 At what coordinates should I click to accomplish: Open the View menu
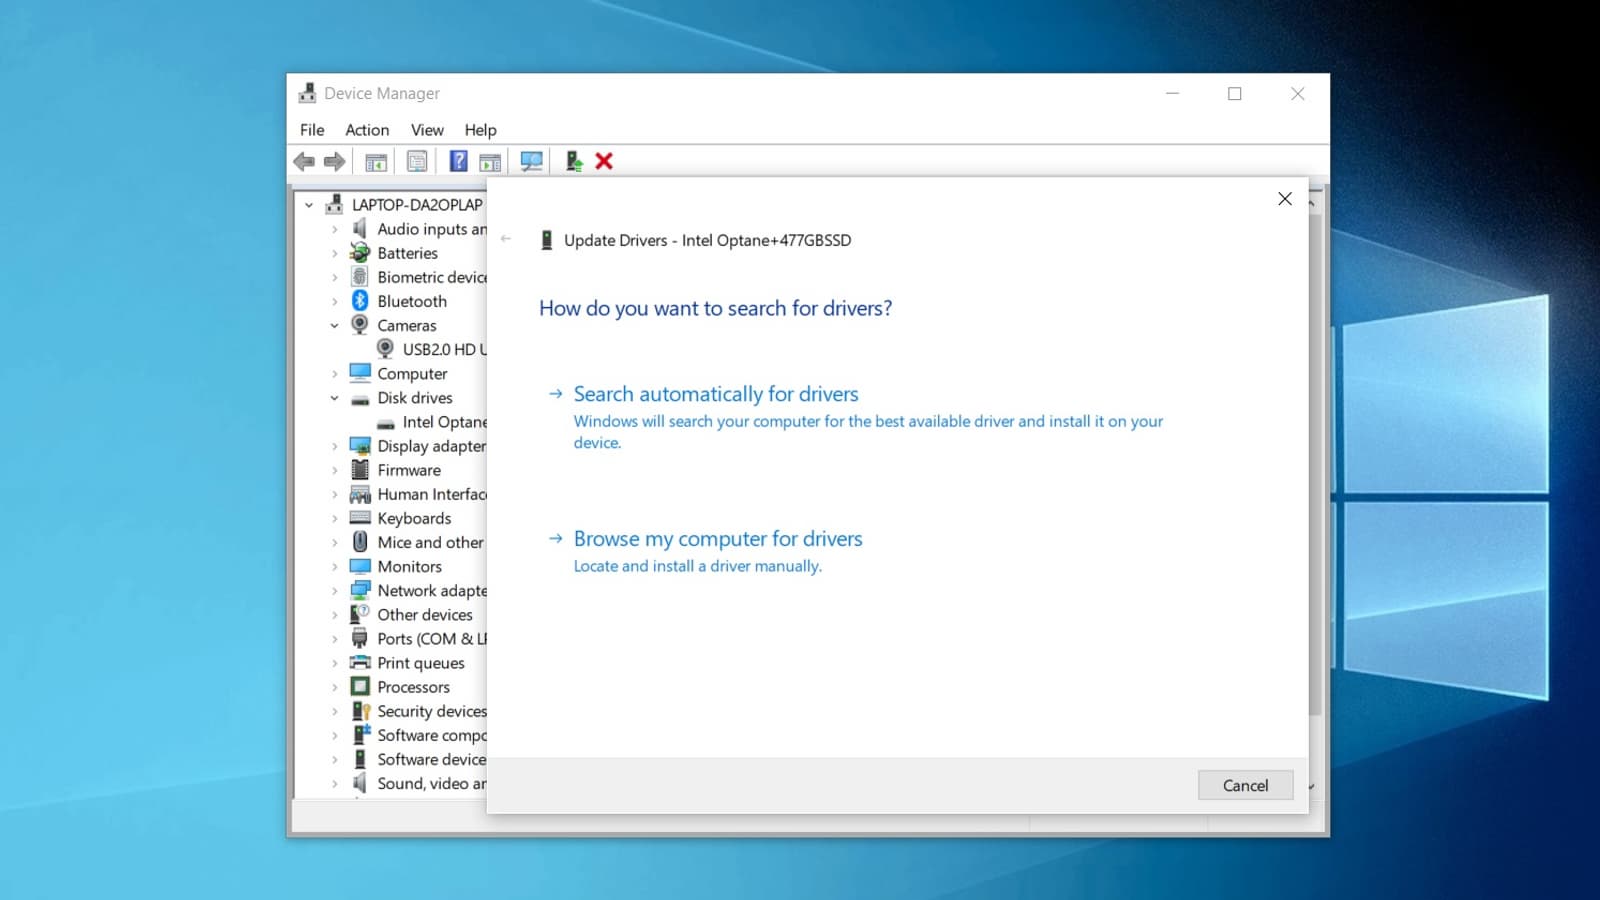click(427, 130)
